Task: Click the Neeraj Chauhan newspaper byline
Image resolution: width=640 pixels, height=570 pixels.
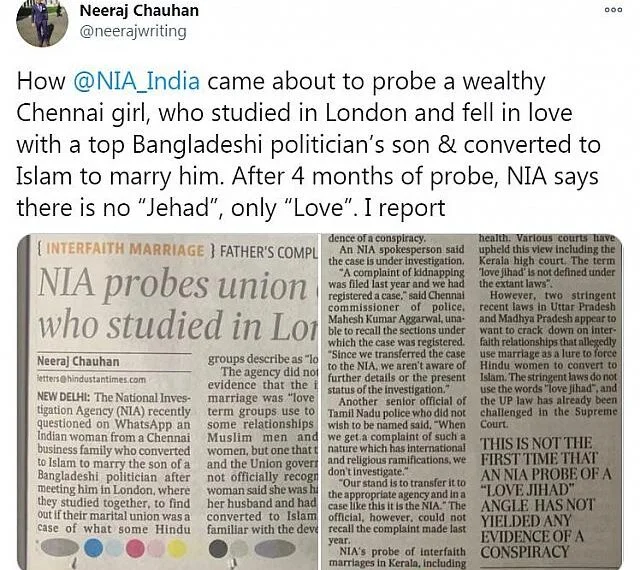Action: point(78,361)
